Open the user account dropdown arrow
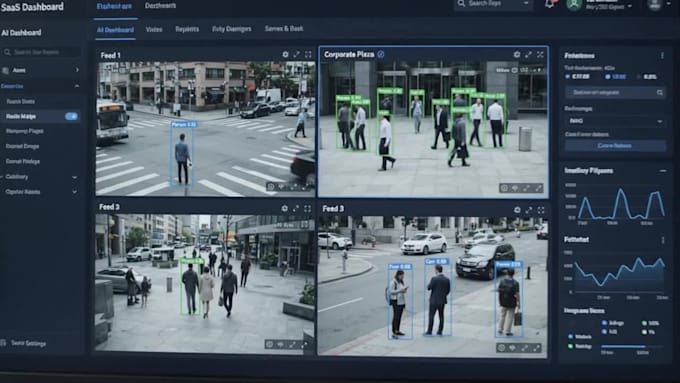The width and height of the screenshot is (680, 383). [630, 7]
